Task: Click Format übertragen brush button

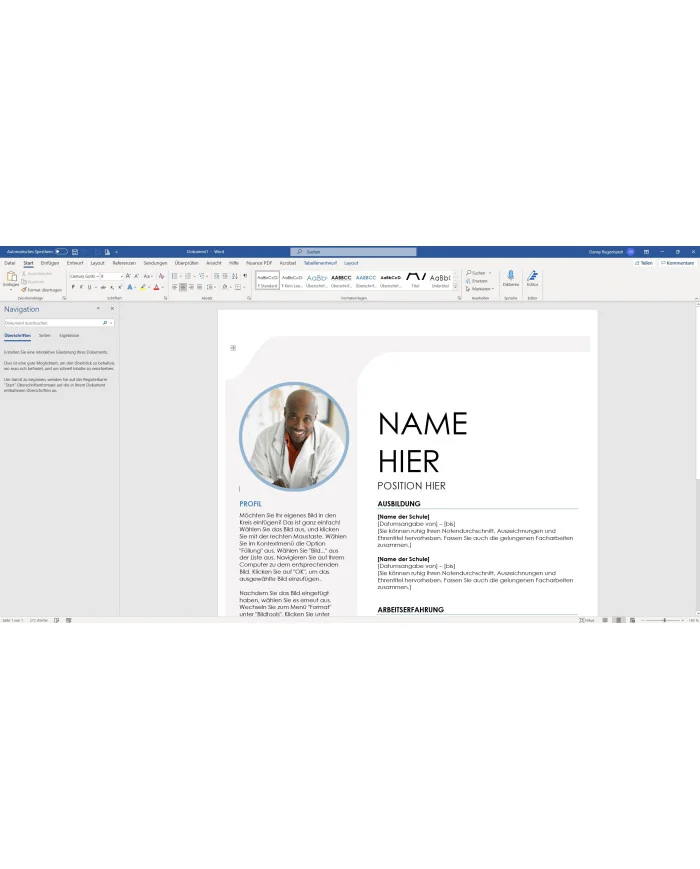Action: point(42,290)
